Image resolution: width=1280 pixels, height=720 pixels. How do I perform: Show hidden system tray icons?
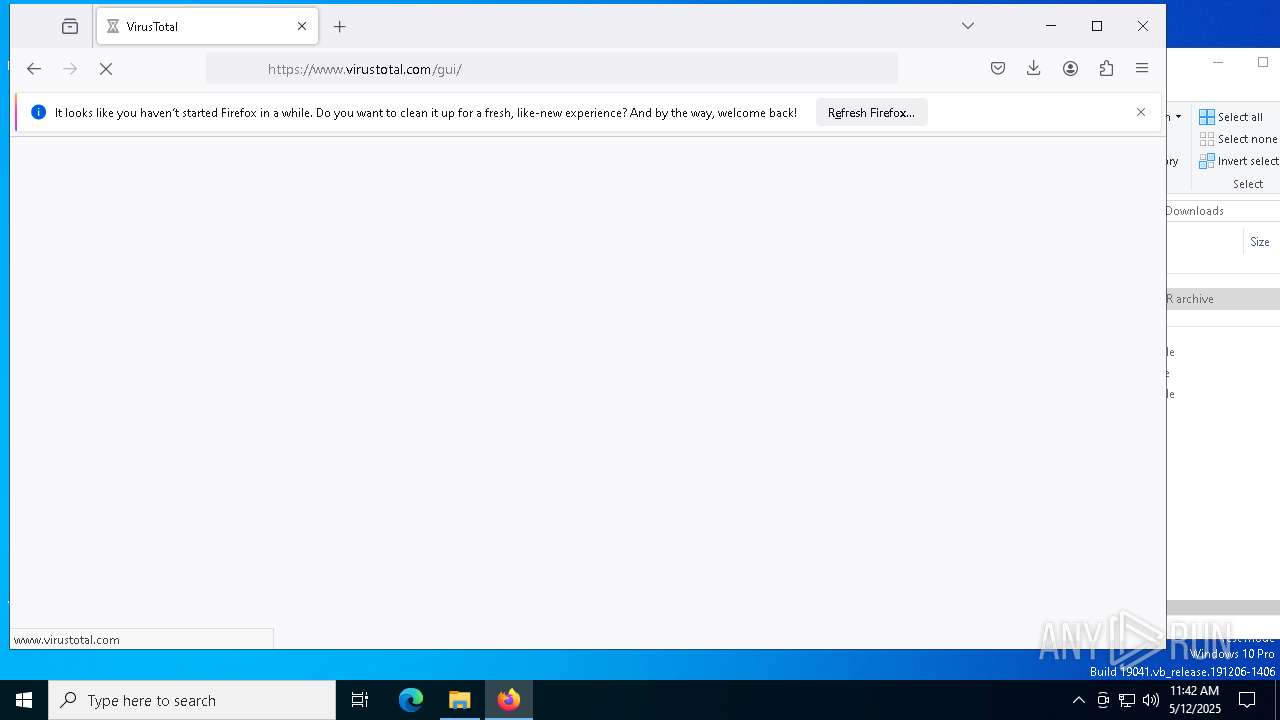(1078, 700)
